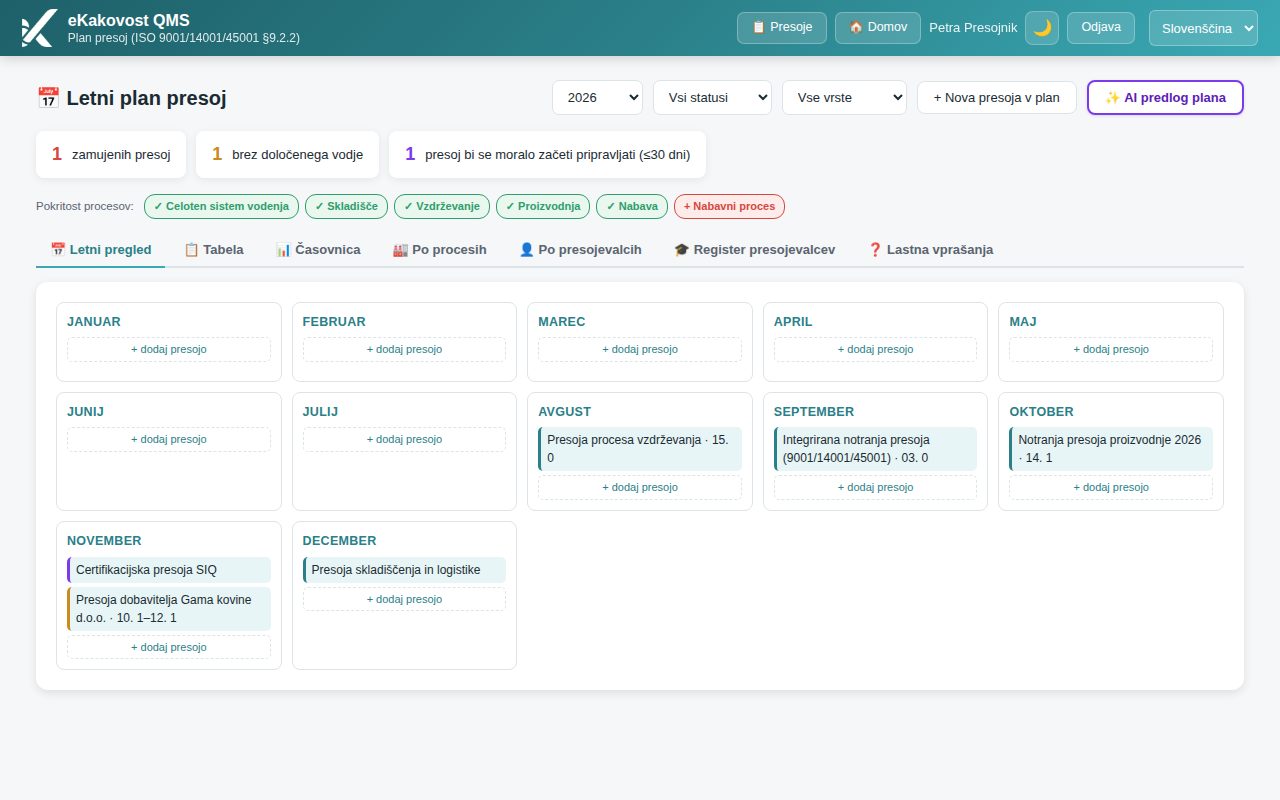Switch to the Tabela tab

tap(214, 250)
